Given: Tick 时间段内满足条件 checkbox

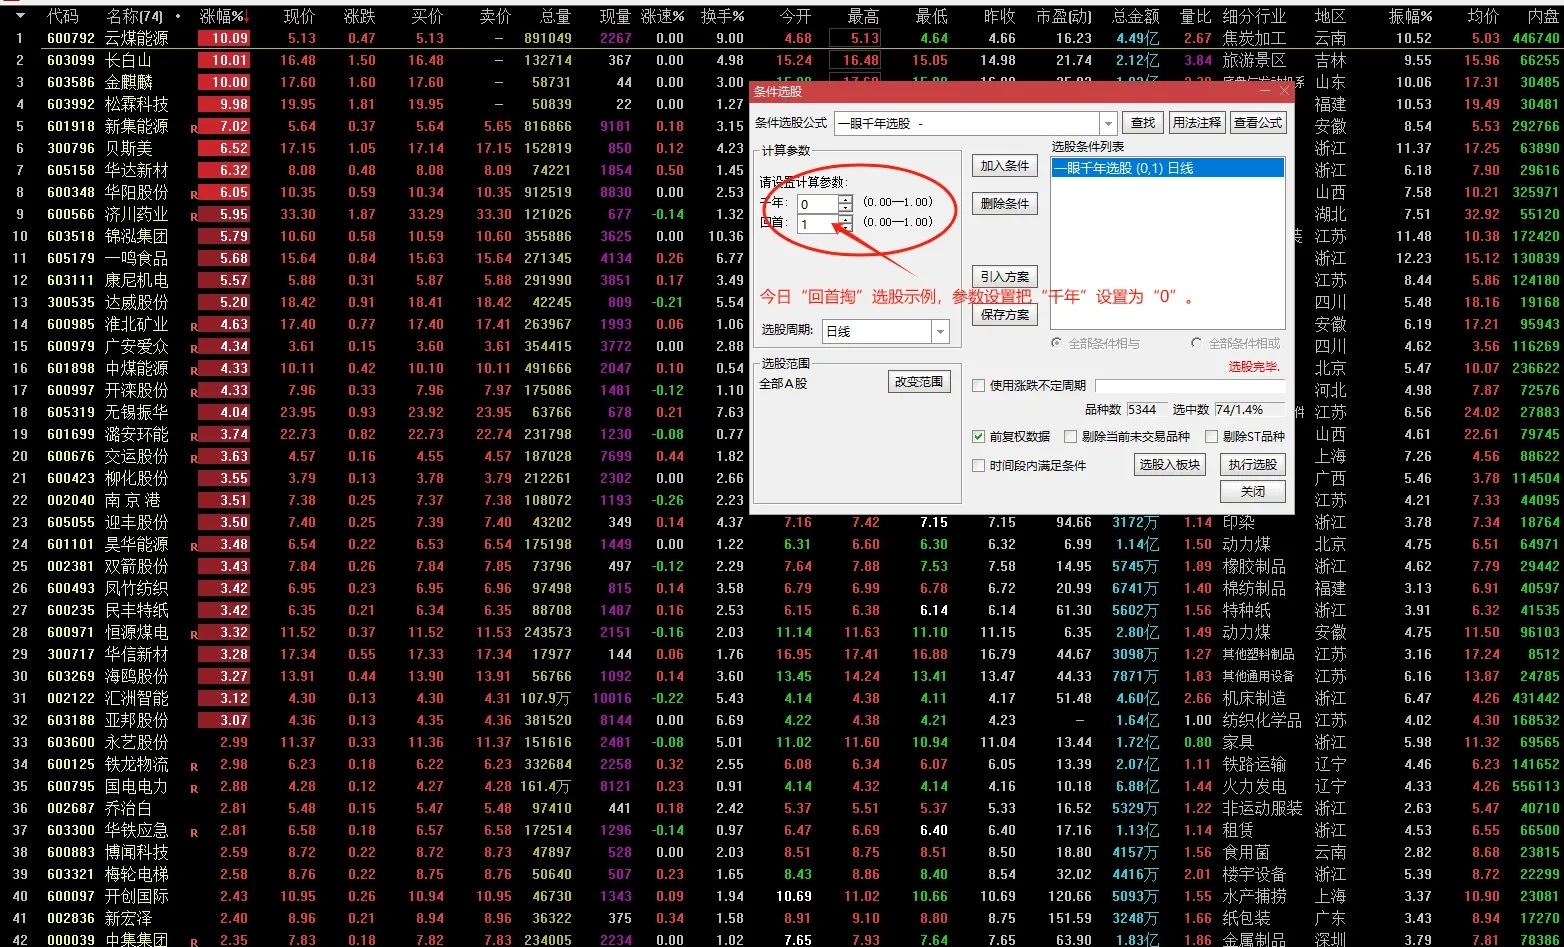Looking at the screenshot, I should pyautogui.click(x=979, y=465).
